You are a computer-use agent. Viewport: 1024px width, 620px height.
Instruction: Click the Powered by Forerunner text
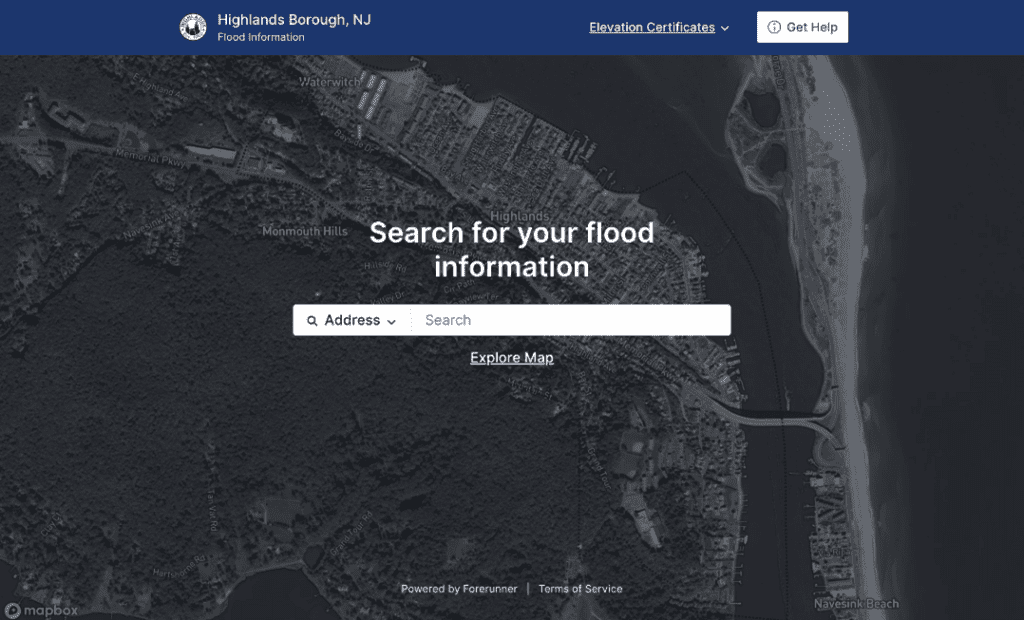pyautogui.click(x=459, y=589)
